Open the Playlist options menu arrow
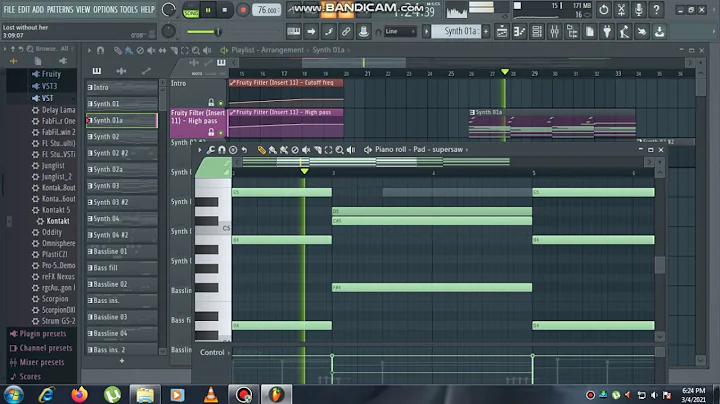 click(x=89, y=50)
